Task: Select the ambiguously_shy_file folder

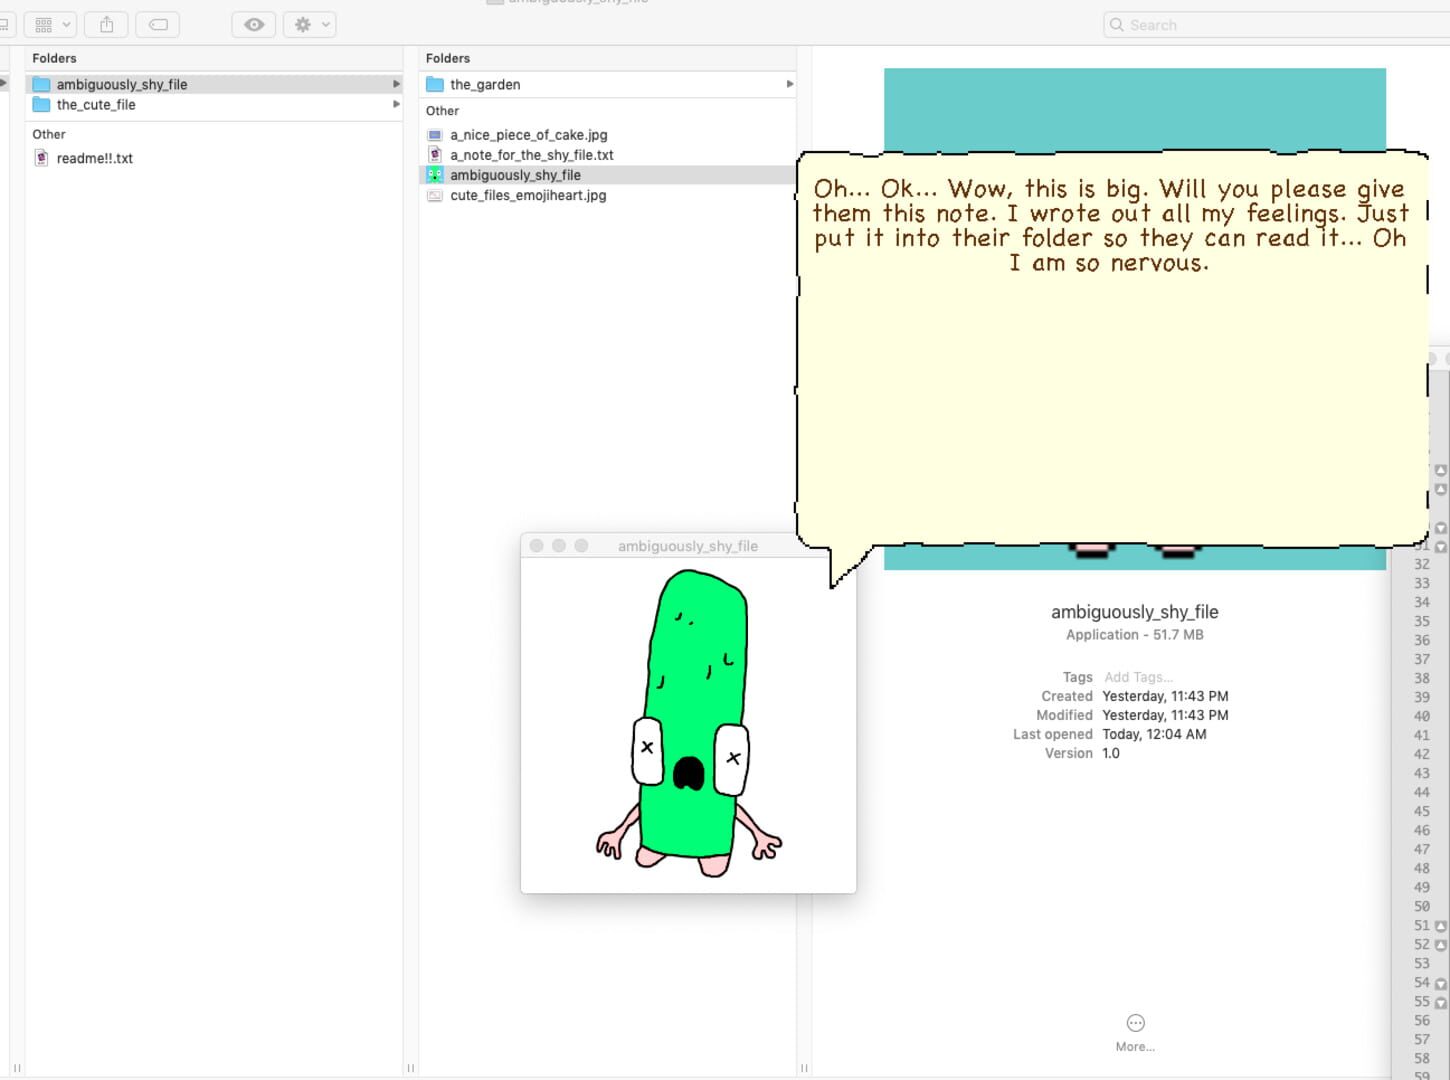Action: [x=214, y=84]
